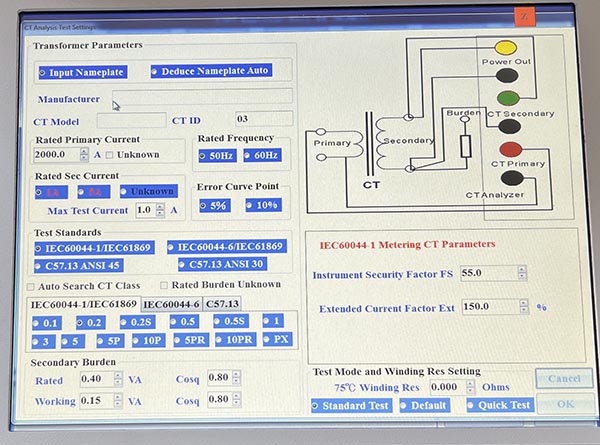Select C57.13 ANSI 45 standard
Image resolution: width=600 pixels, height=445 pixels.
[78, 266]
